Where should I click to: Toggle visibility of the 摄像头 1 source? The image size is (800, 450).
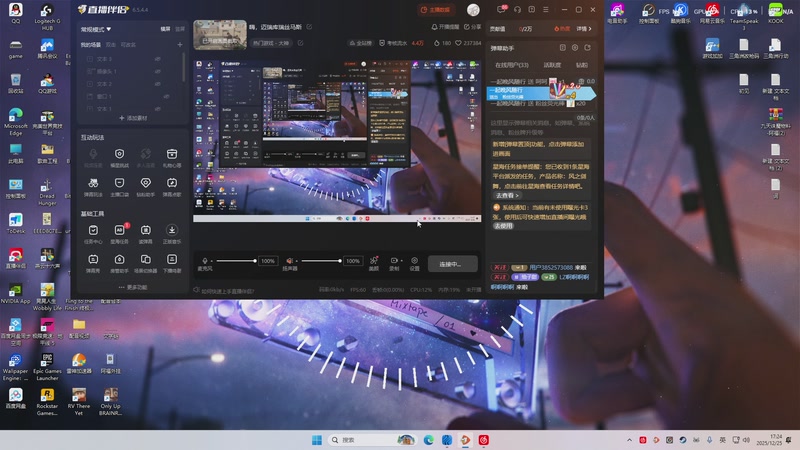[x=158, y=71]
